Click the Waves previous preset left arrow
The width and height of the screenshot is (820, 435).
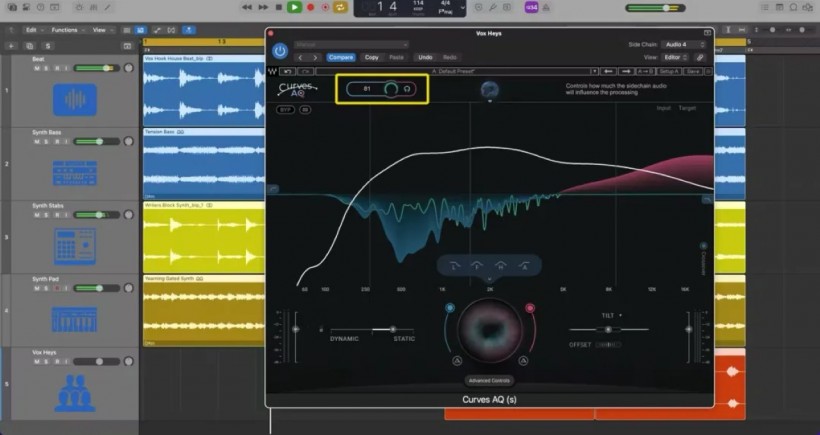tap(608, 71)
